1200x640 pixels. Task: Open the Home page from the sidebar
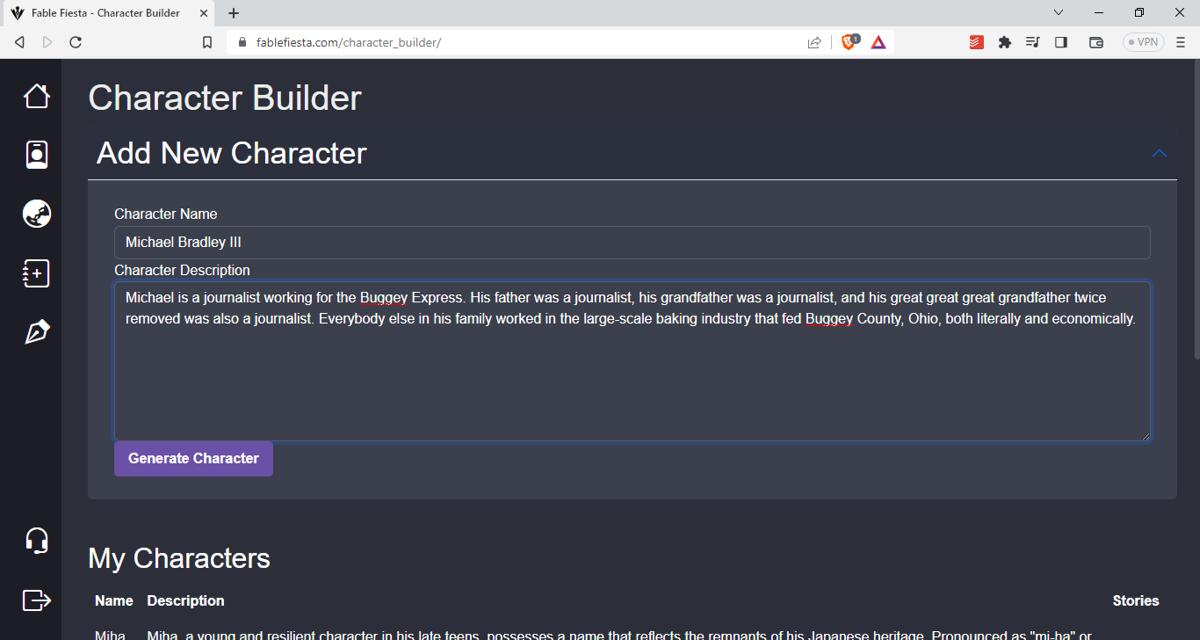(x=36, y=96)
